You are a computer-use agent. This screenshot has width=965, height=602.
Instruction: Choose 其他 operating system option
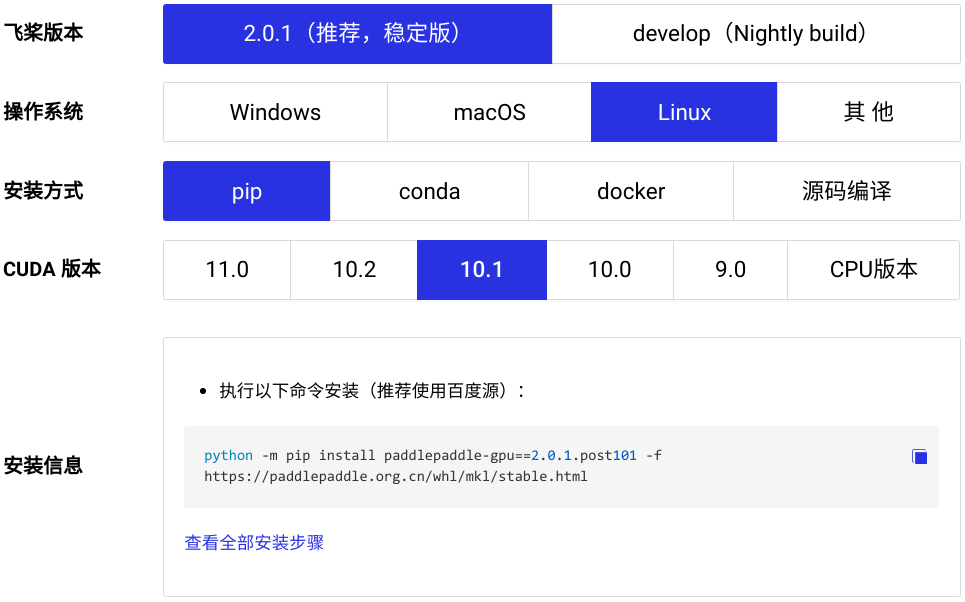[x=868, y=112]
